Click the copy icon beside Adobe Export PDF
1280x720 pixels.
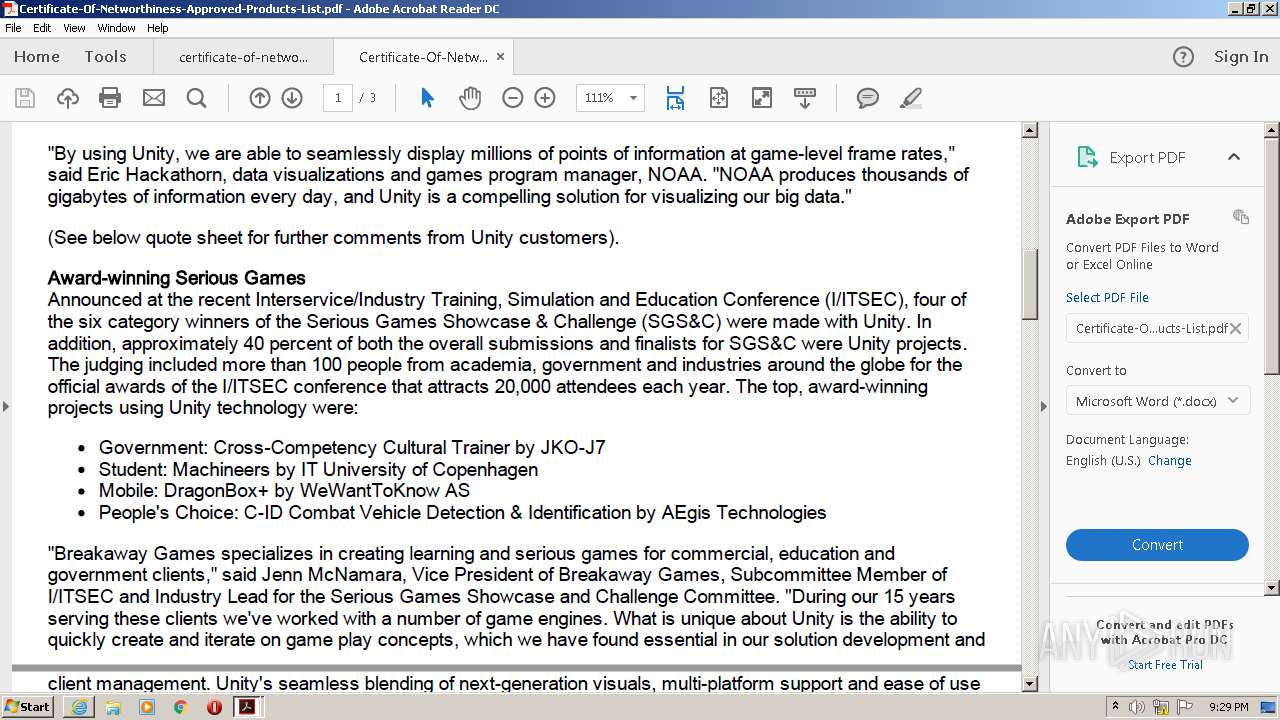(x=1241, y=217)
